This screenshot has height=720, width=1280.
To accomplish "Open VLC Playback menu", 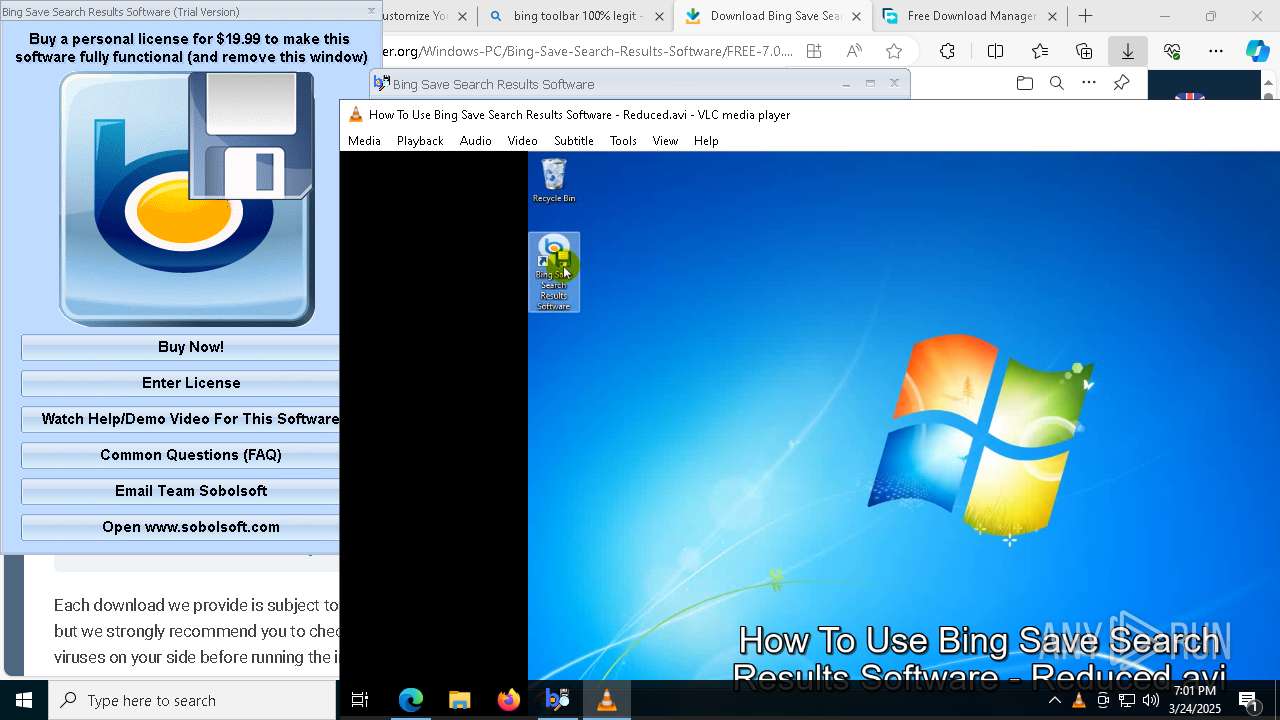I will tap(420, 141).
